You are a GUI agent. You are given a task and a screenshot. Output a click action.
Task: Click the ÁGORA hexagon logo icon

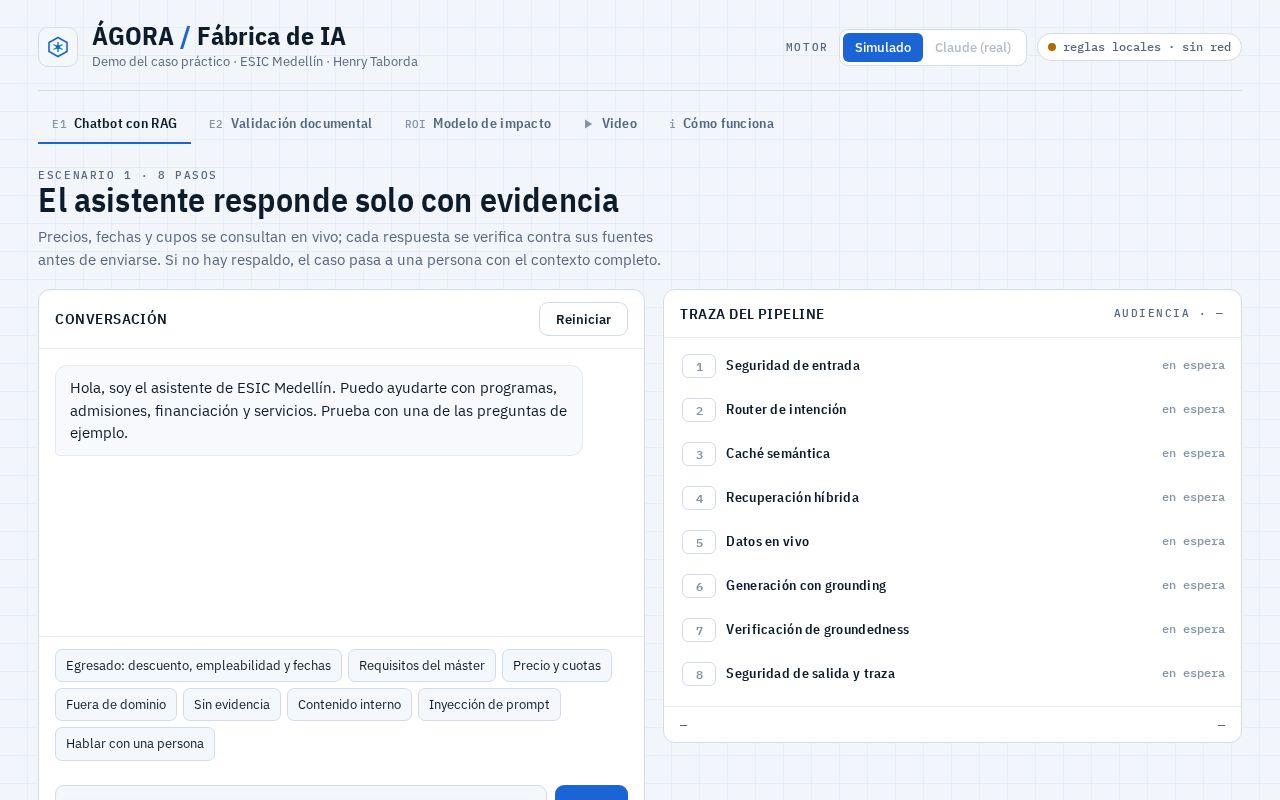pyautogui.click(x=58, y=47)
